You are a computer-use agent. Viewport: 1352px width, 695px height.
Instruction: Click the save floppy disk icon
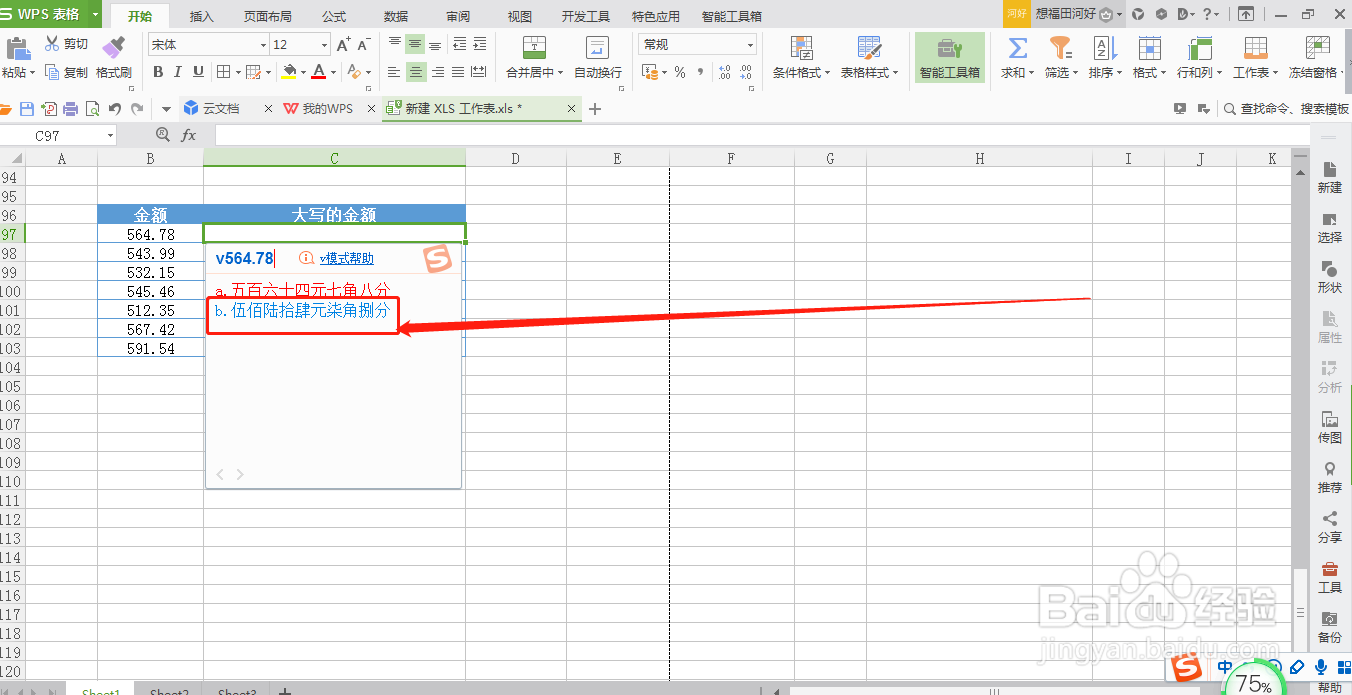(x=28, y=109)
